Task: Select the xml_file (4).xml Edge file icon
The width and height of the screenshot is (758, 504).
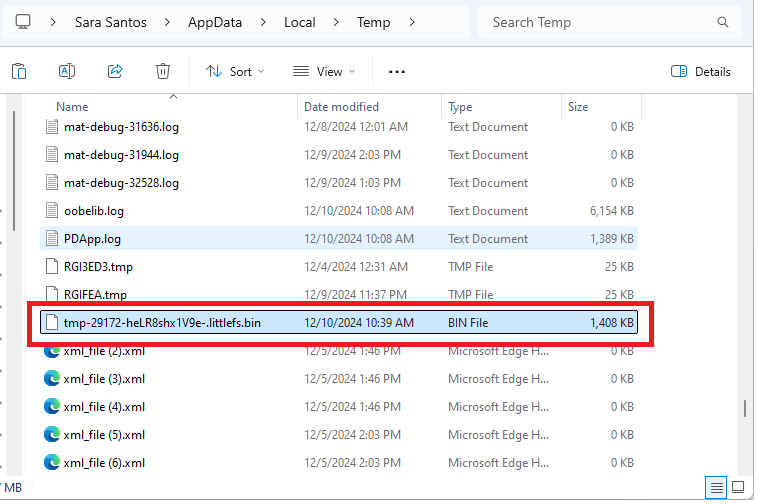Action: pos(52,407)
